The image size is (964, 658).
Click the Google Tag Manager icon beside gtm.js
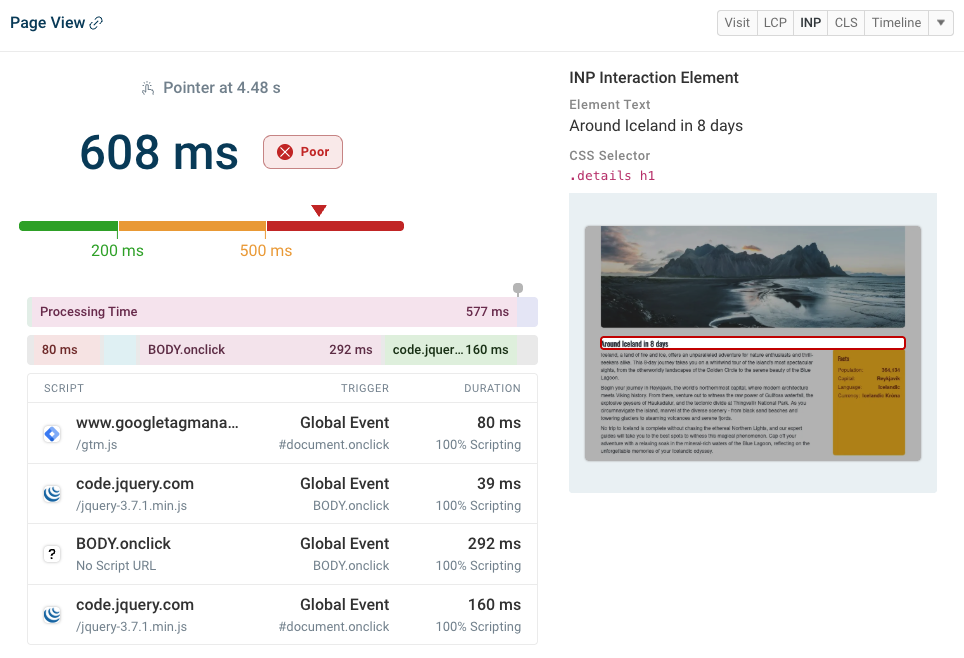(51, 432)
